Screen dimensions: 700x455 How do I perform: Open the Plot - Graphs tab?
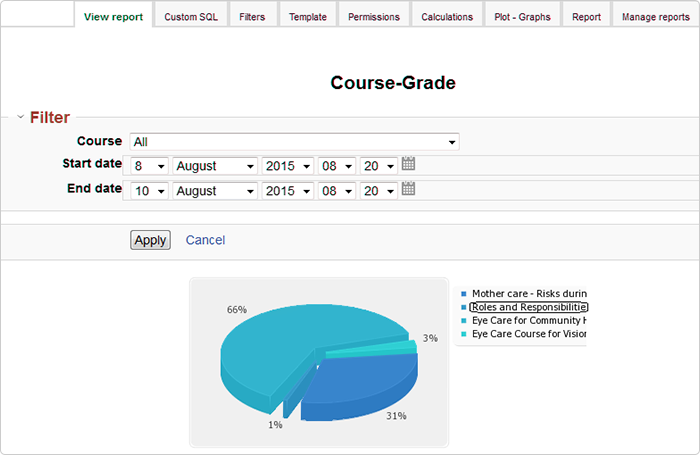tap(522, 17)
